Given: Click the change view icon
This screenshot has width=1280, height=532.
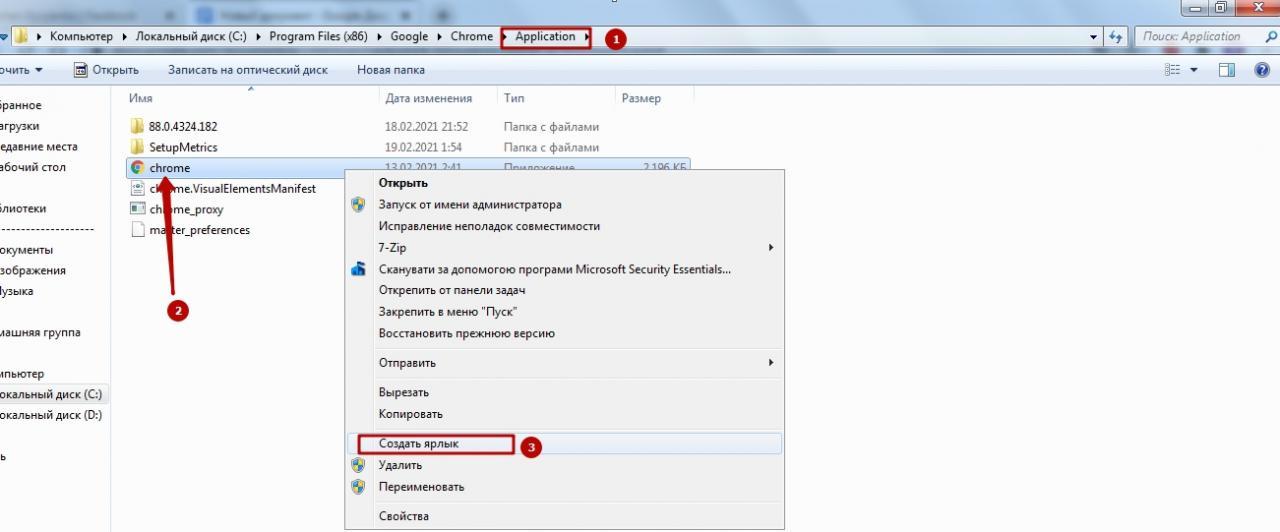Looking at the screenshot, I should tap(1173, 70).
